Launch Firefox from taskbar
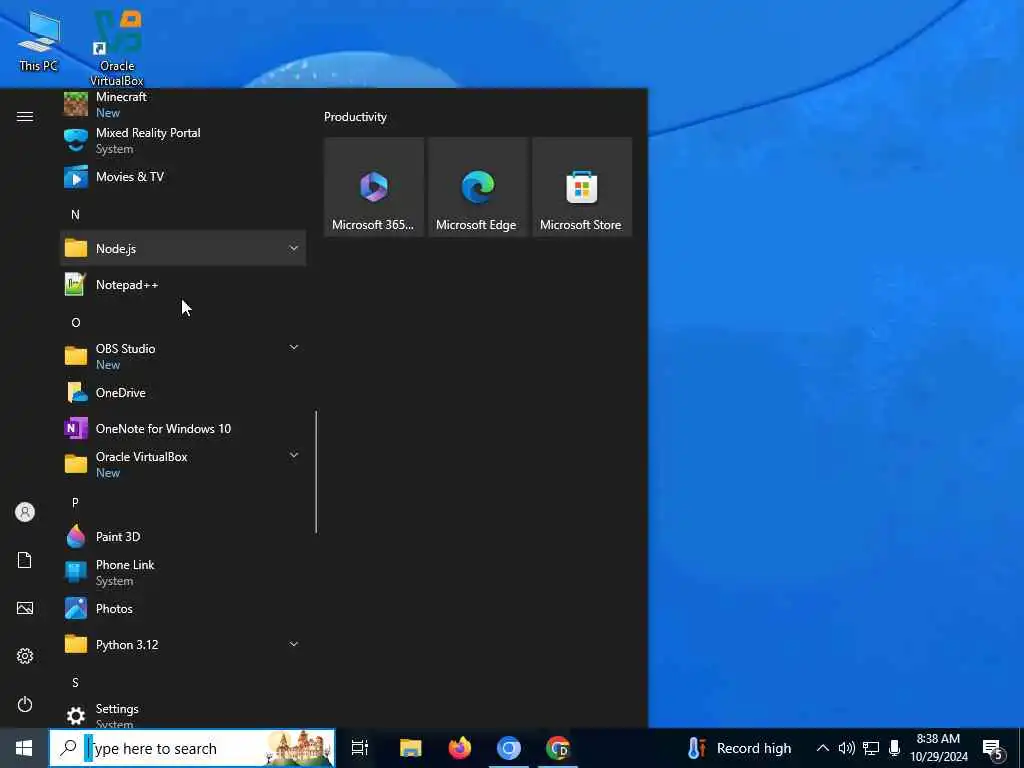 [x=460, y=748]
